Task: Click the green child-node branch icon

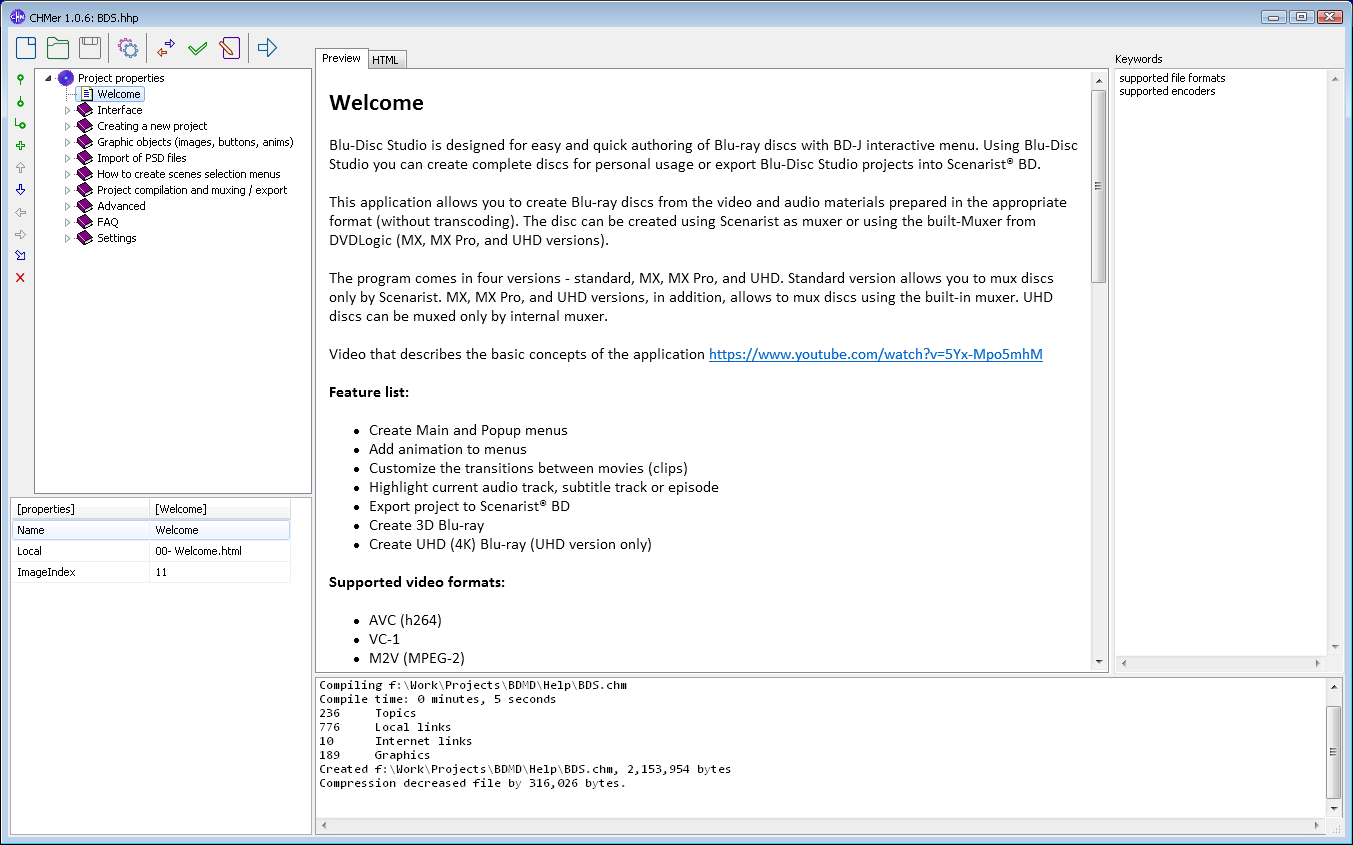Action: [x=20, y=123]
